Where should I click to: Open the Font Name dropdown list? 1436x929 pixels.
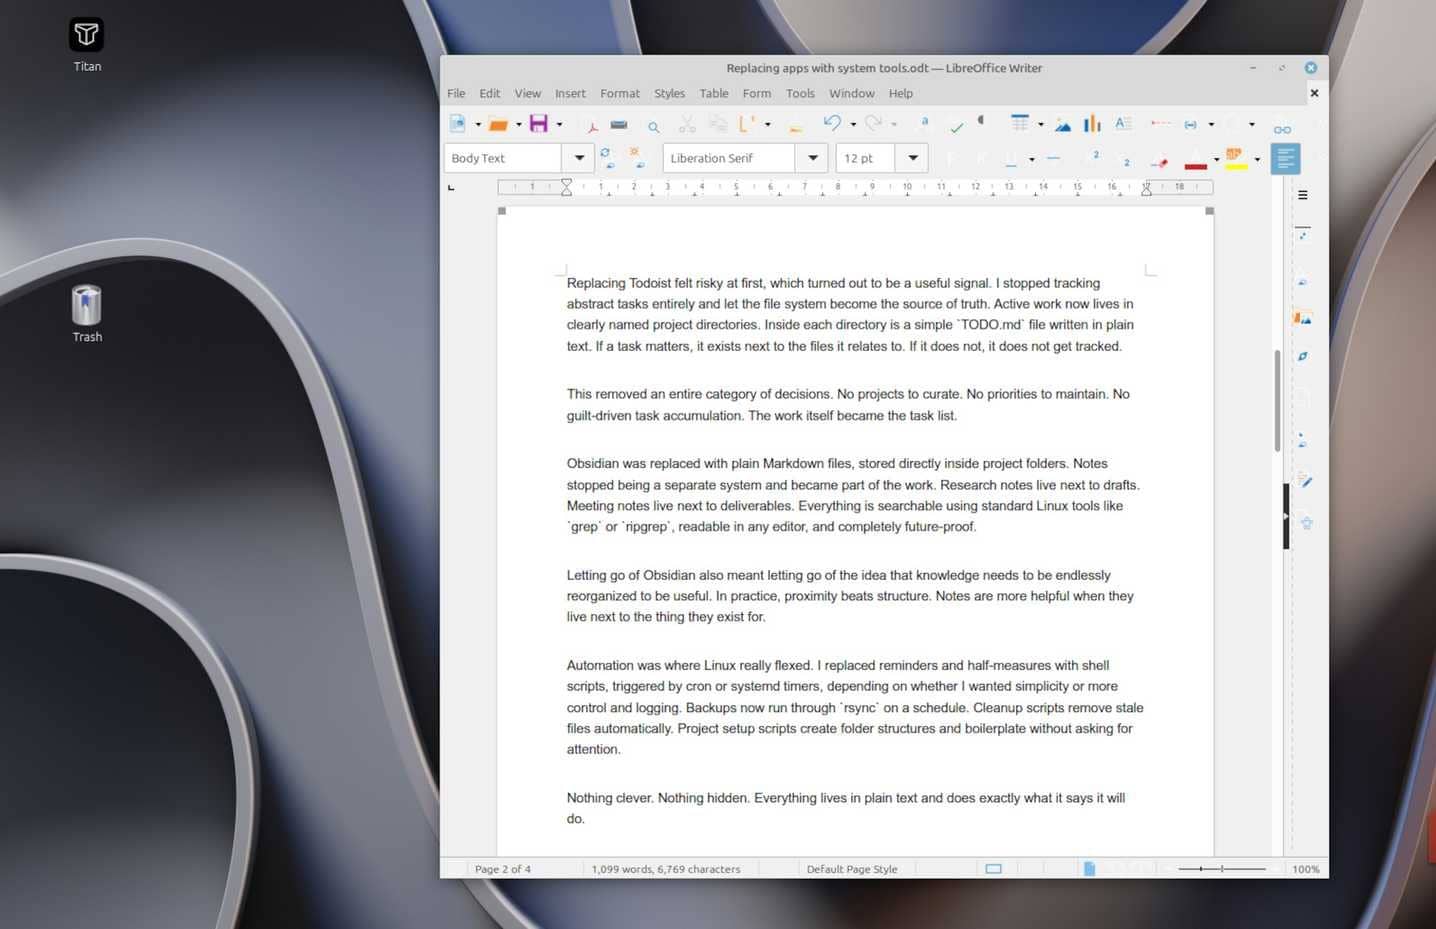click(x=813, y=158)
